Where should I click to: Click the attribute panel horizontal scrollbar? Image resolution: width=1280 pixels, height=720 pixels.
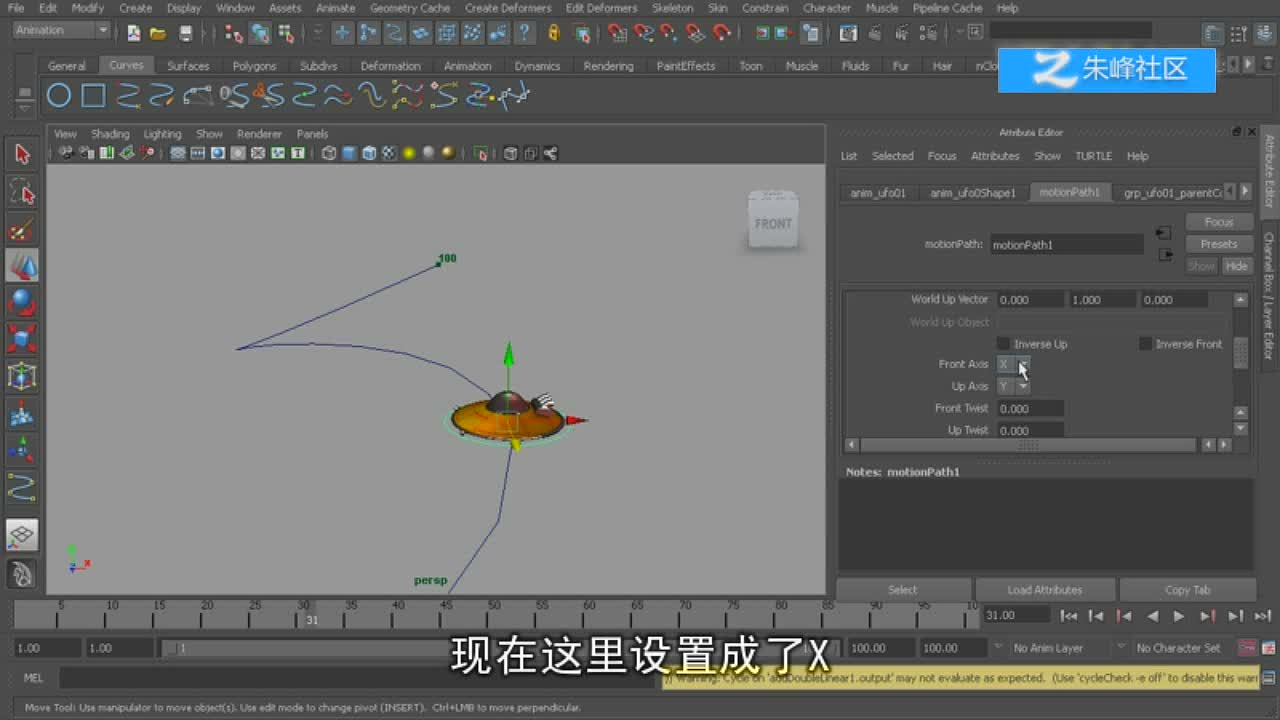[1029, 445]
